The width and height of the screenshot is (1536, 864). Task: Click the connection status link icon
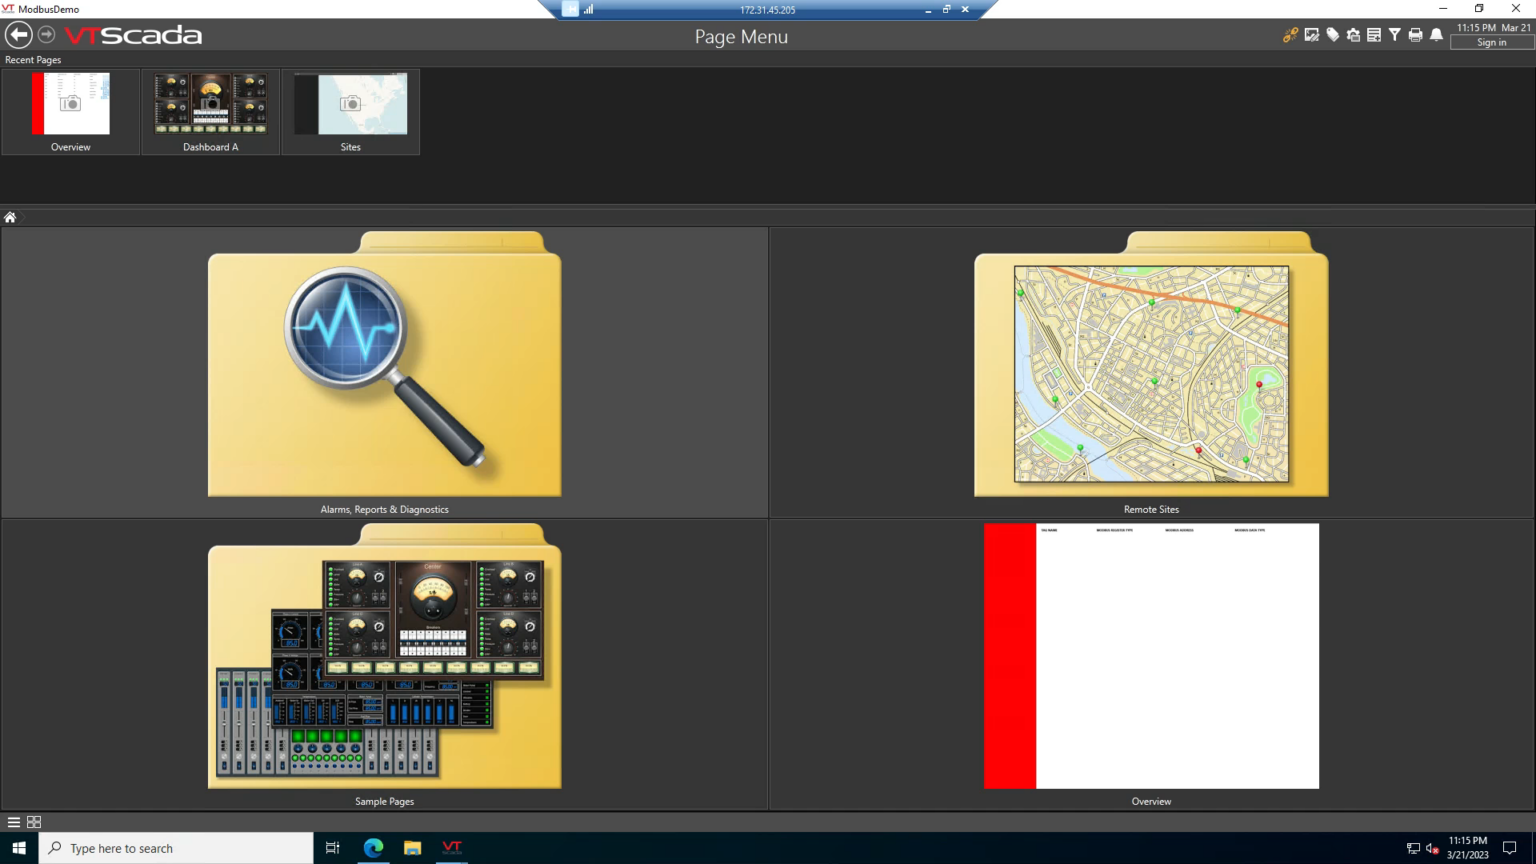click(1291, 34)
